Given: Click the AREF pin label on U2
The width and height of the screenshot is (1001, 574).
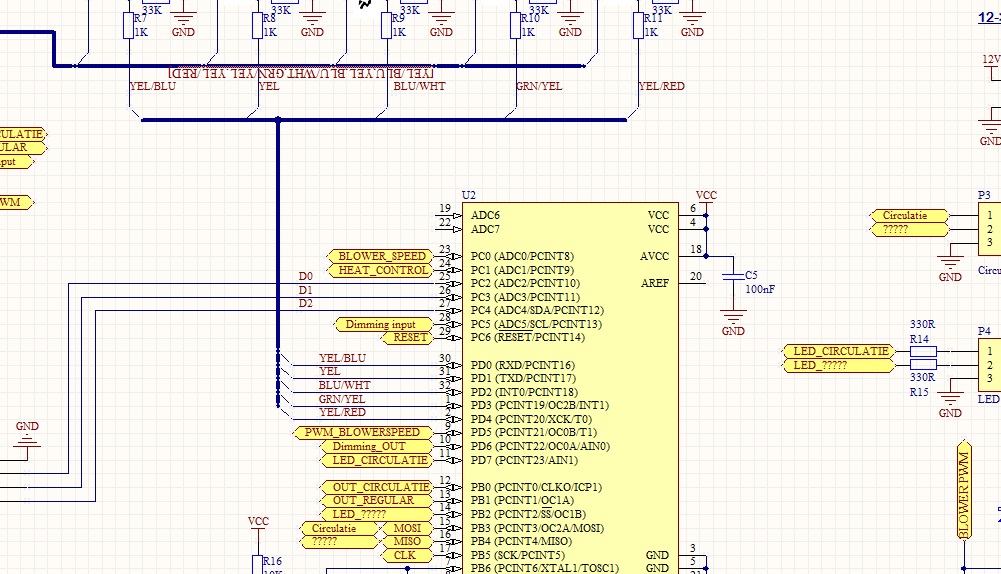Looking at the screenshot, I should [x=655, y=283].
